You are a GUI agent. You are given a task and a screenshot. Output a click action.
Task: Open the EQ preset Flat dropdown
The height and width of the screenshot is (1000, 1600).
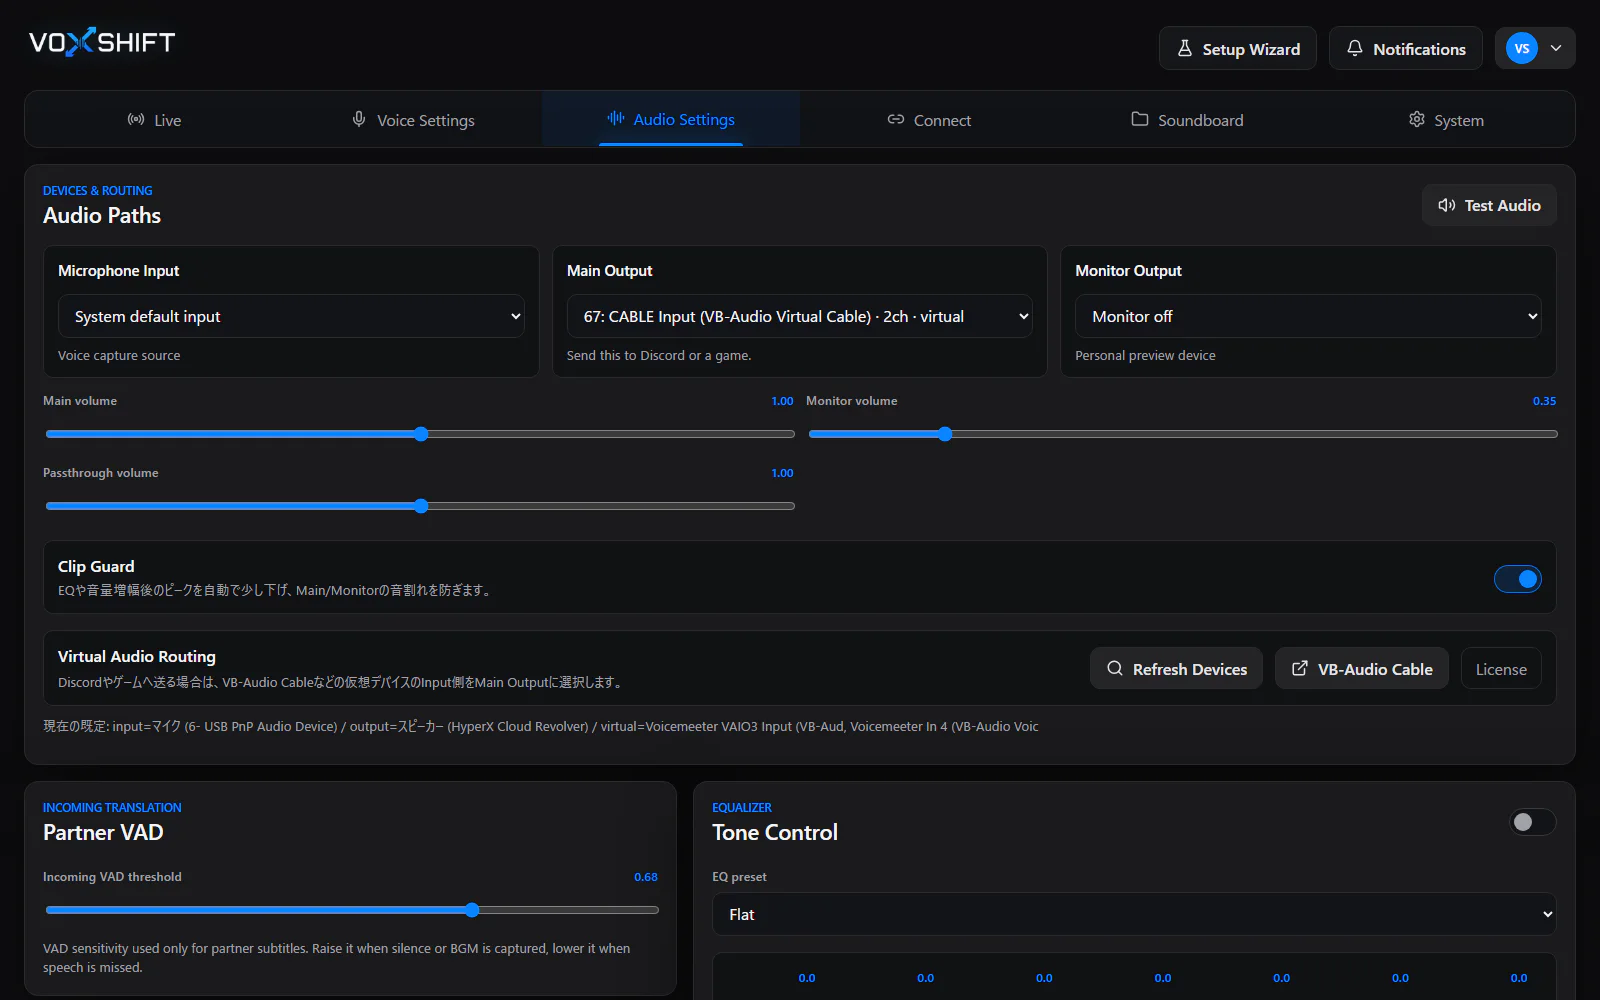1134,914
